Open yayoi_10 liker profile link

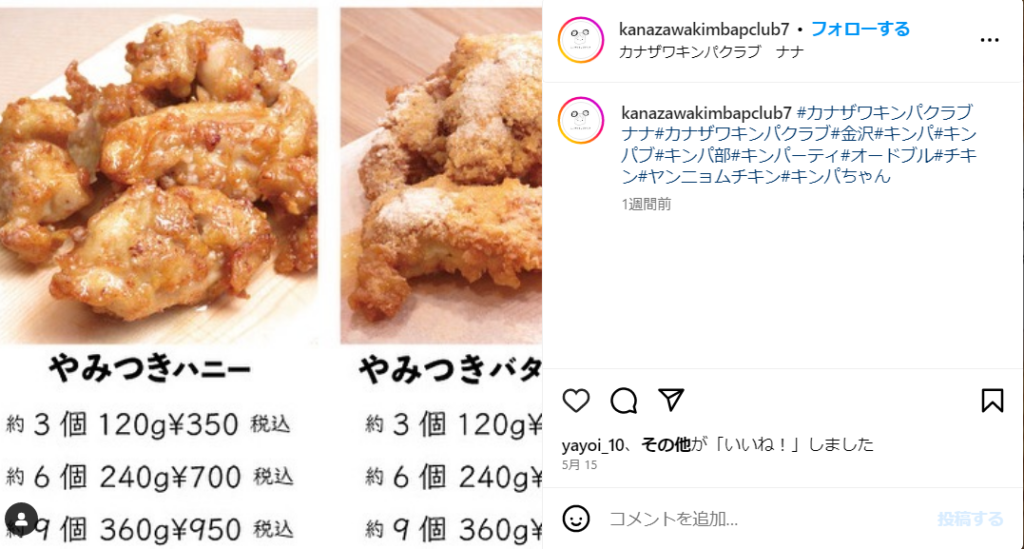pos(593,445)
